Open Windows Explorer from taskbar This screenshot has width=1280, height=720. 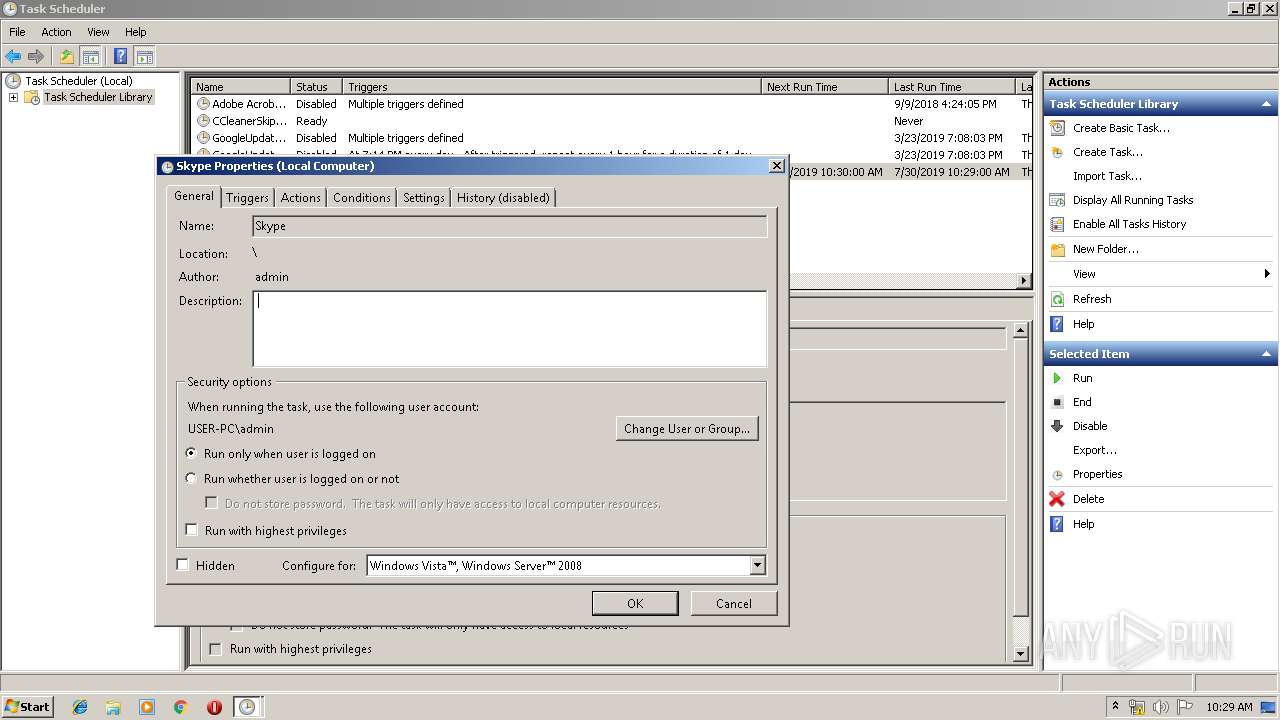(x=113, y=707)
